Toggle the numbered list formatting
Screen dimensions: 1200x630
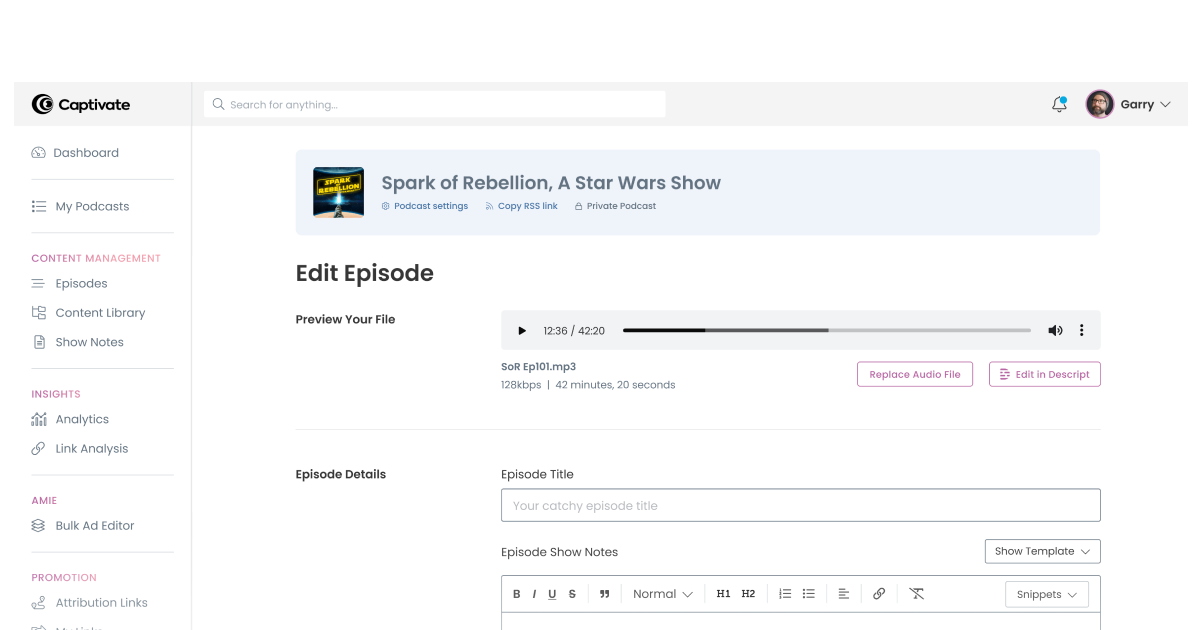785,593
